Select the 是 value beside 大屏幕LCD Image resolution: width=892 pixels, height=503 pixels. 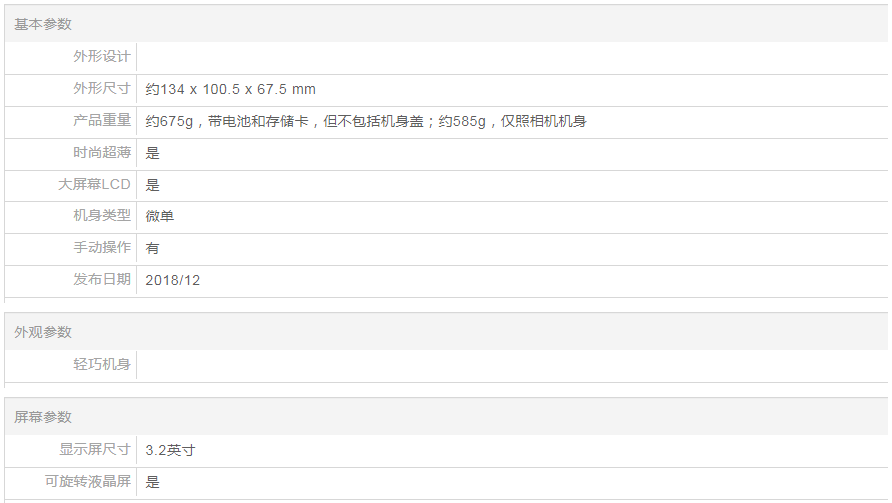pos(152,184)
